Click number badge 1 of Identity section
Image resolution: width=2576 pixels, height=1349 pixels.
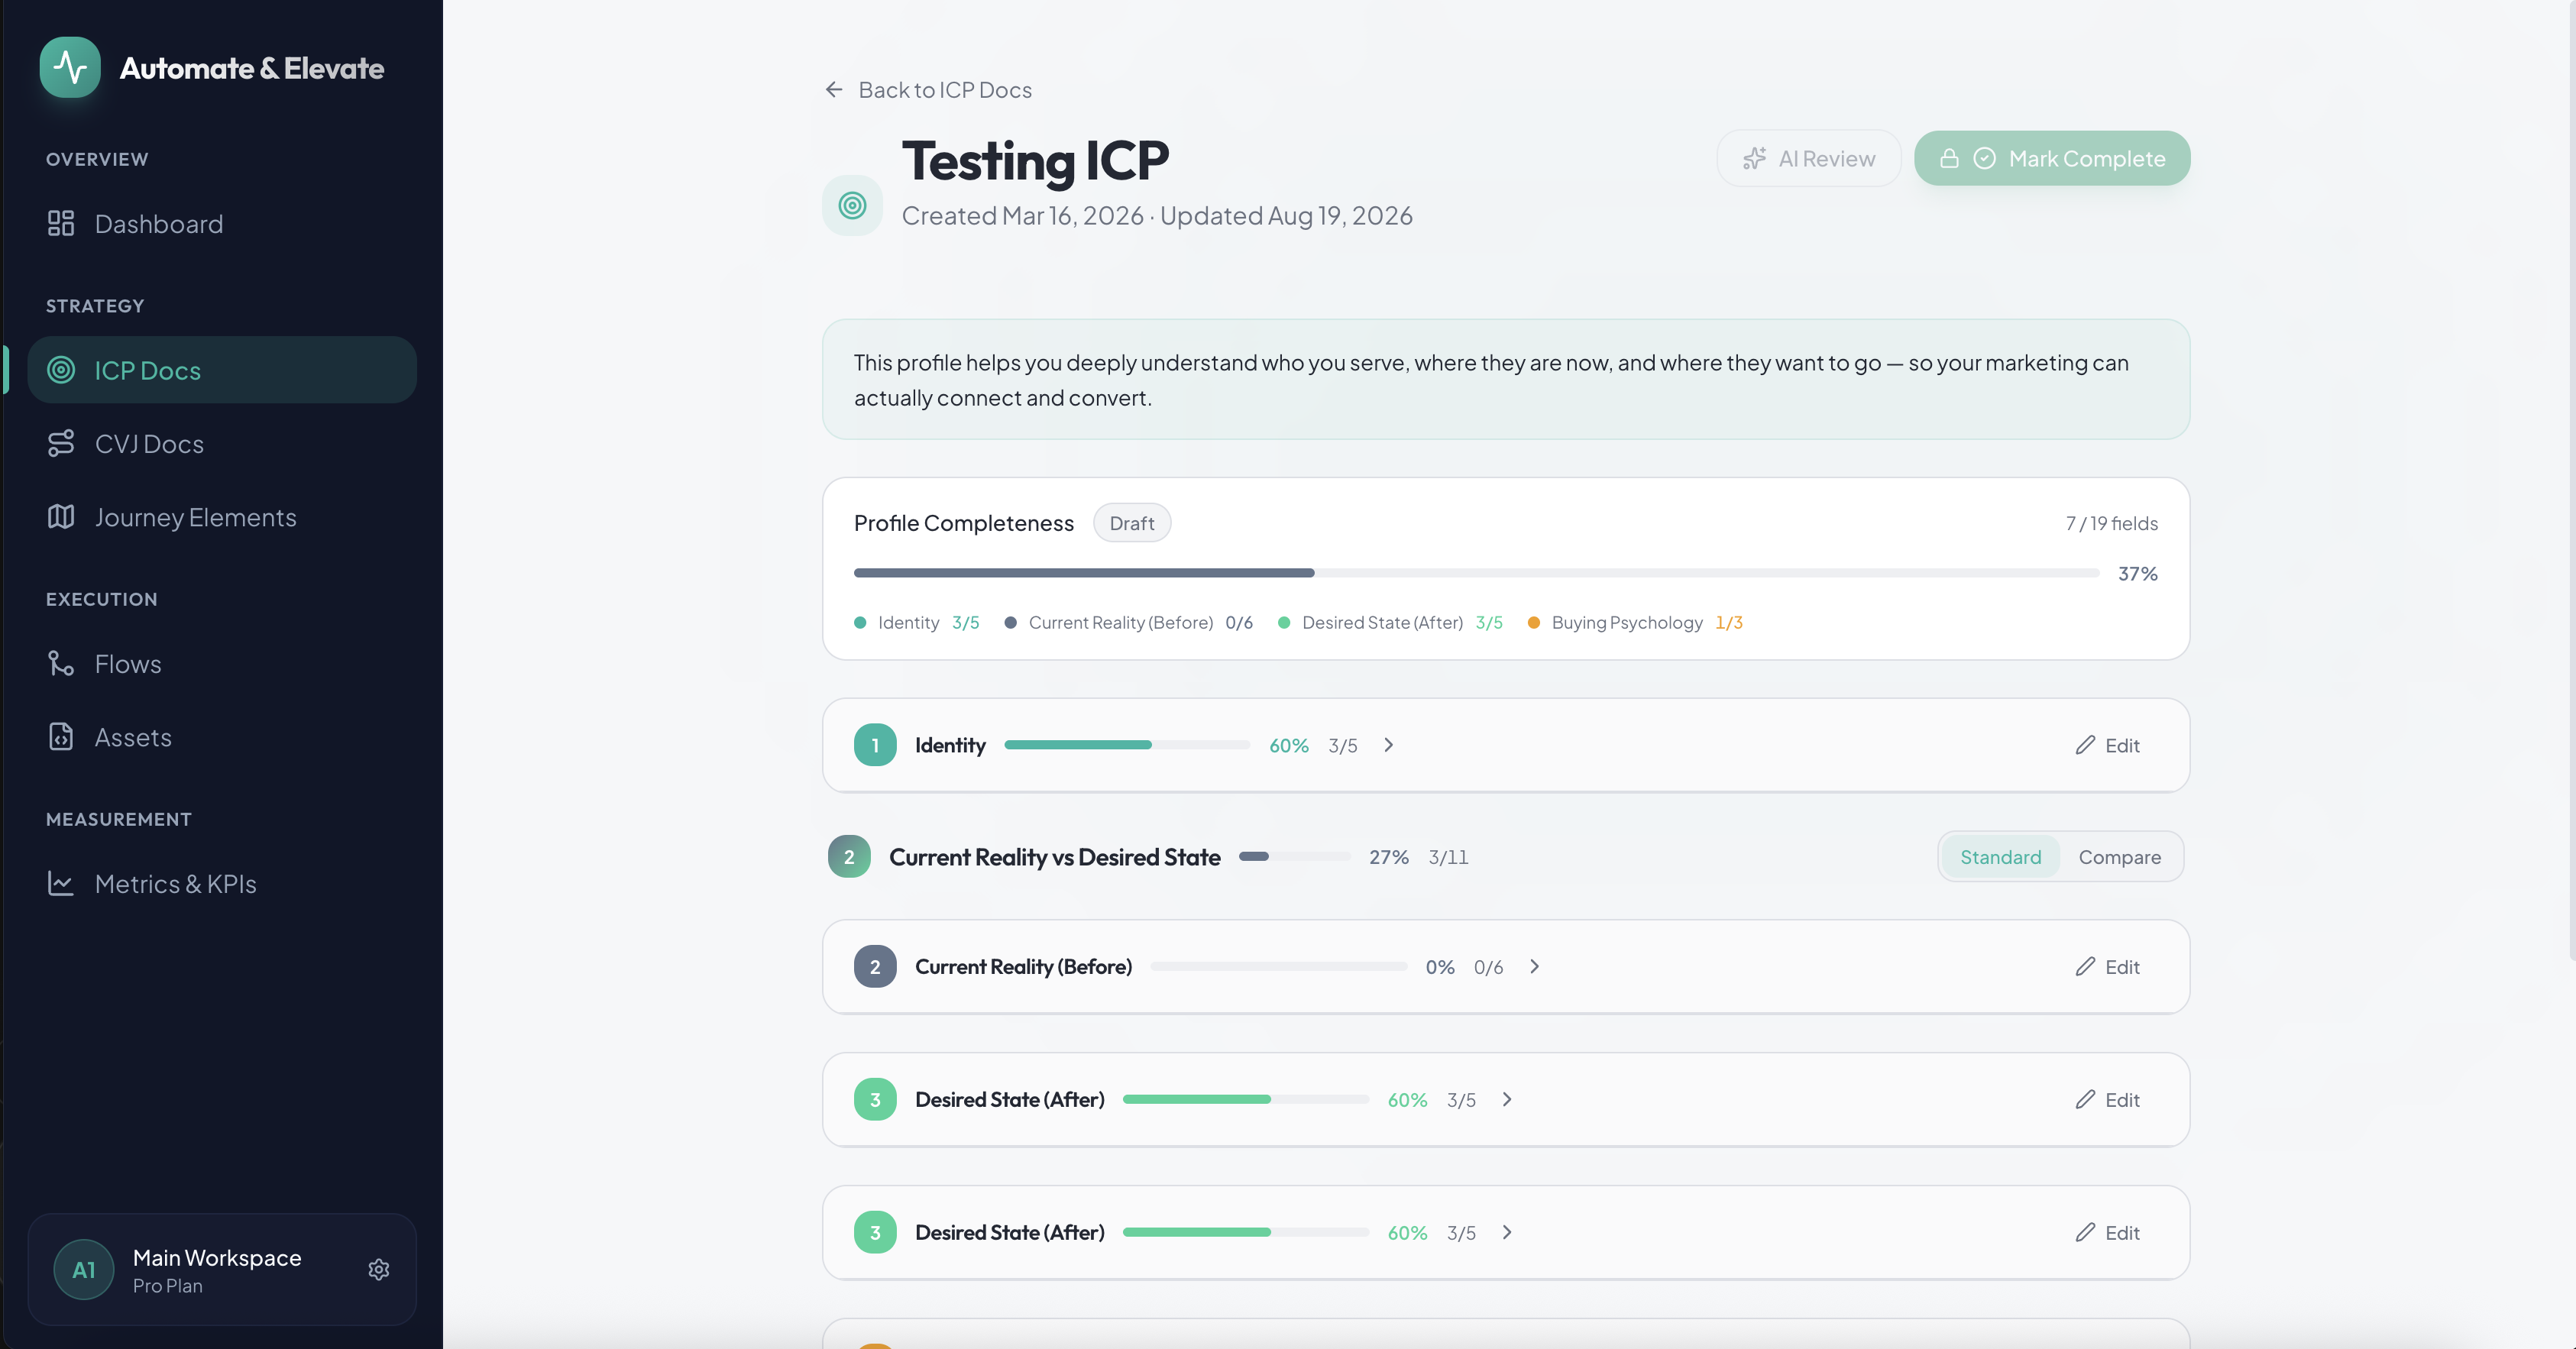(875, 745)
